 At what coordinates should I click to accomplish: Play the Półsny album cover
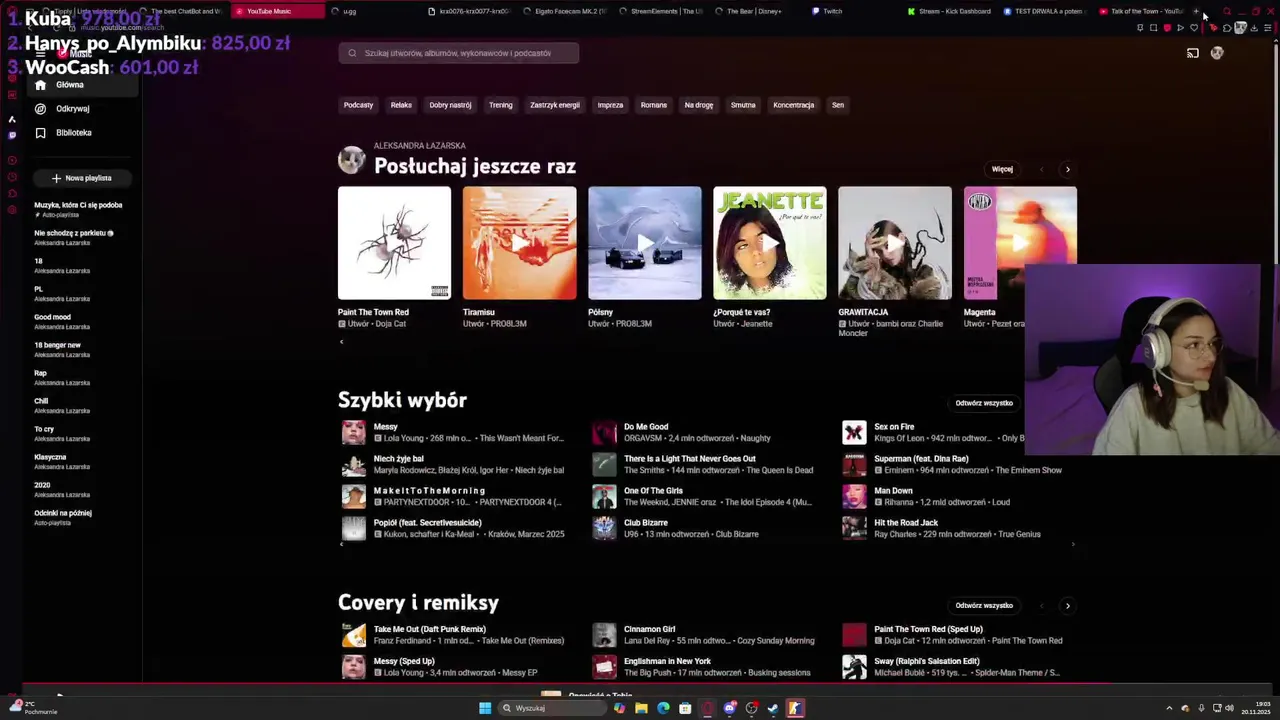[645, 243]
